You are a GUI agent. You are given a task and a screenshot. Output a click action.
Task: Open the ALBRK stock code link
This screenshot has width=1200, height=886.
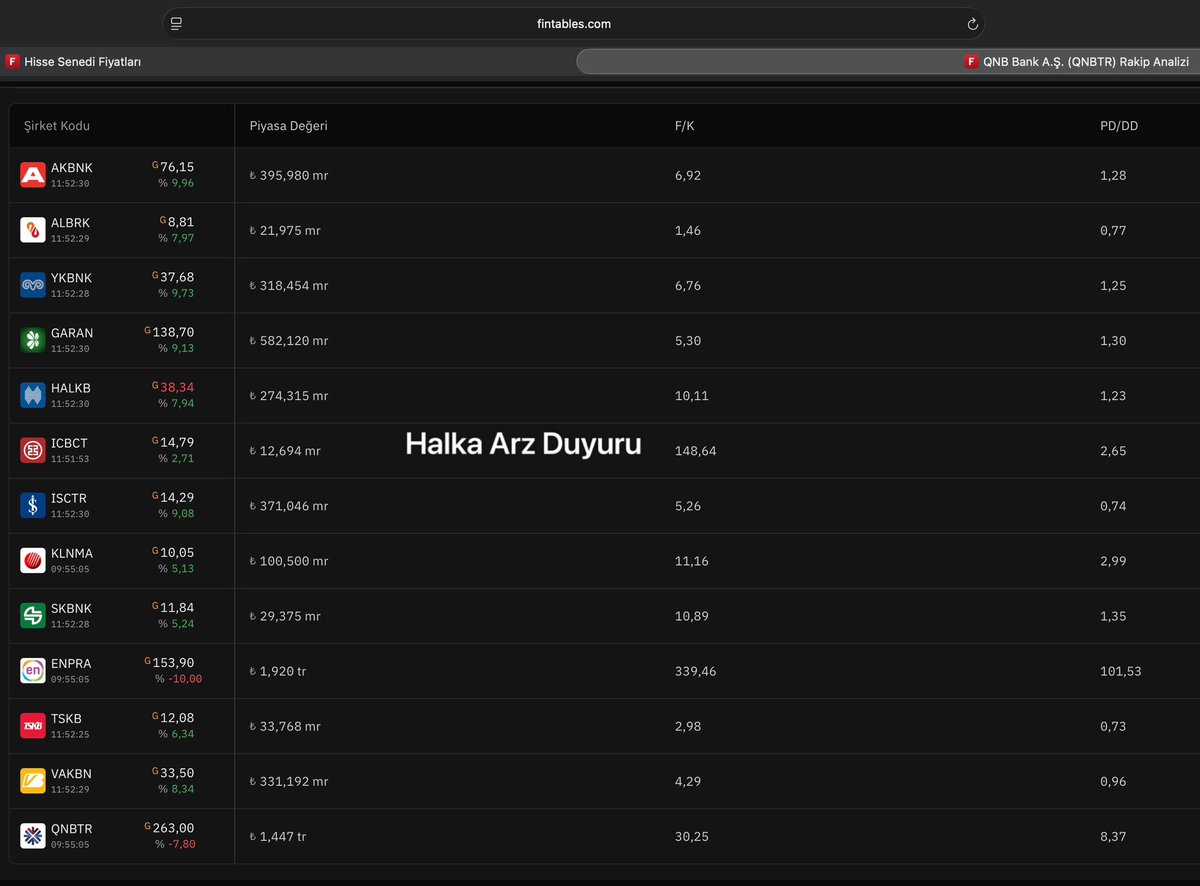(x=70, y=223)
